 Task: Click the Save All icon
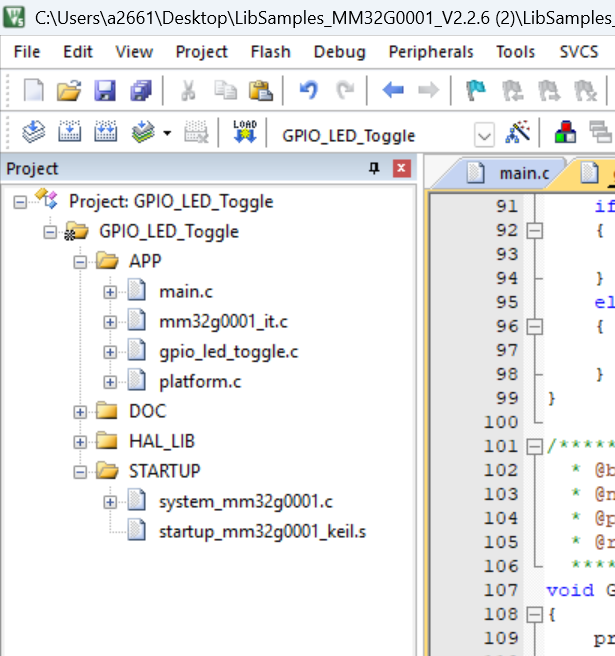(140, 91)
